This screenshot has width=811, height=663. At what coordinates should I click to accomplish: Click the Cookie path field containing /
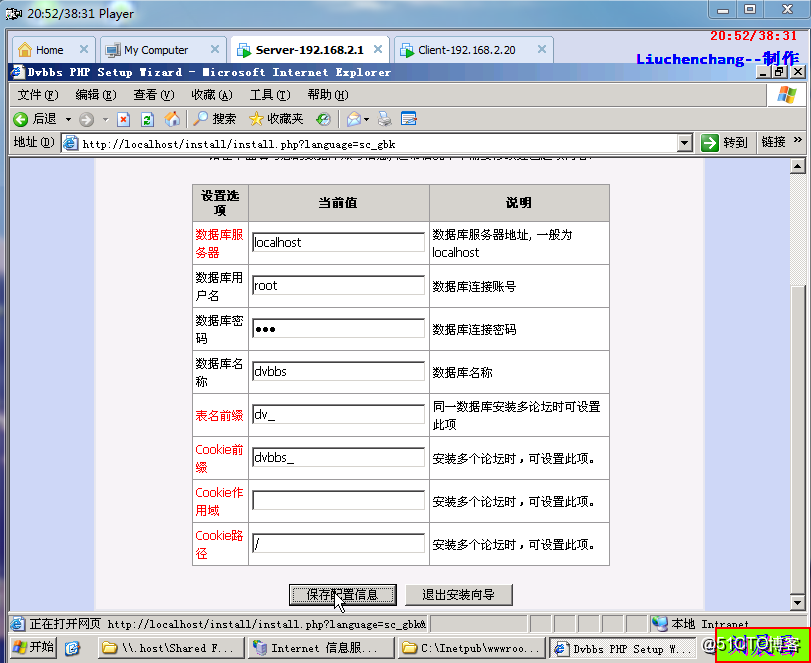point(338,543)
